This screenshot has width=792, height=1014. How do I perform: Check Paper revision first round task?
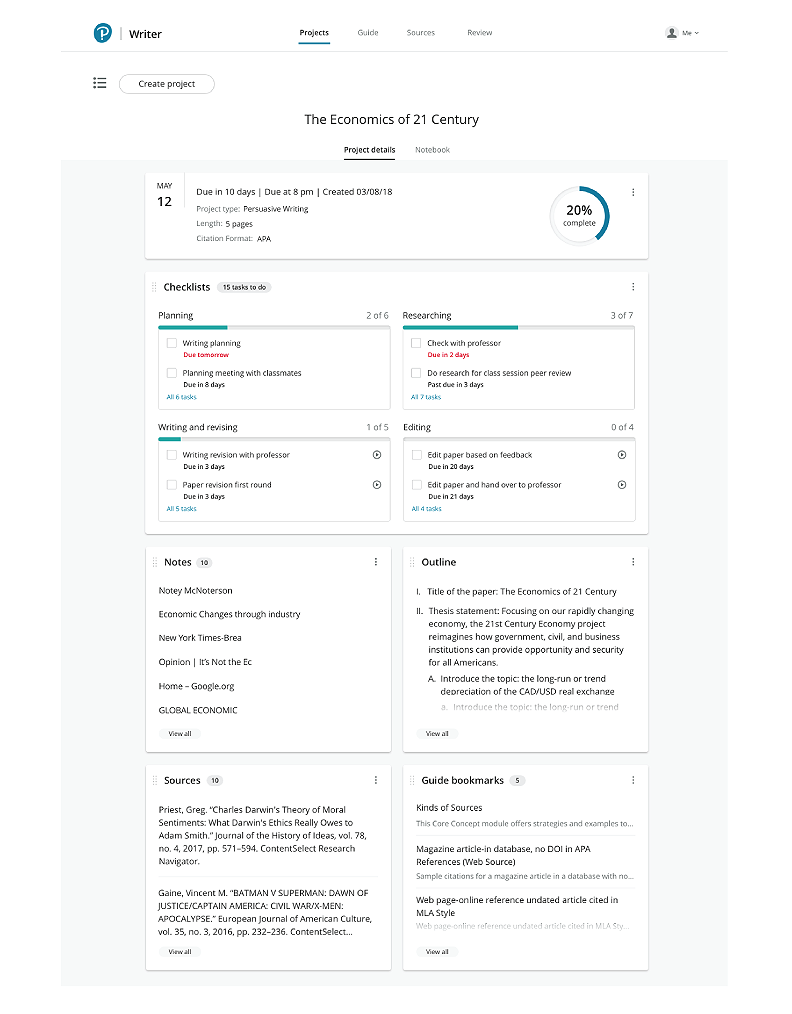click(x=172, y=485)
